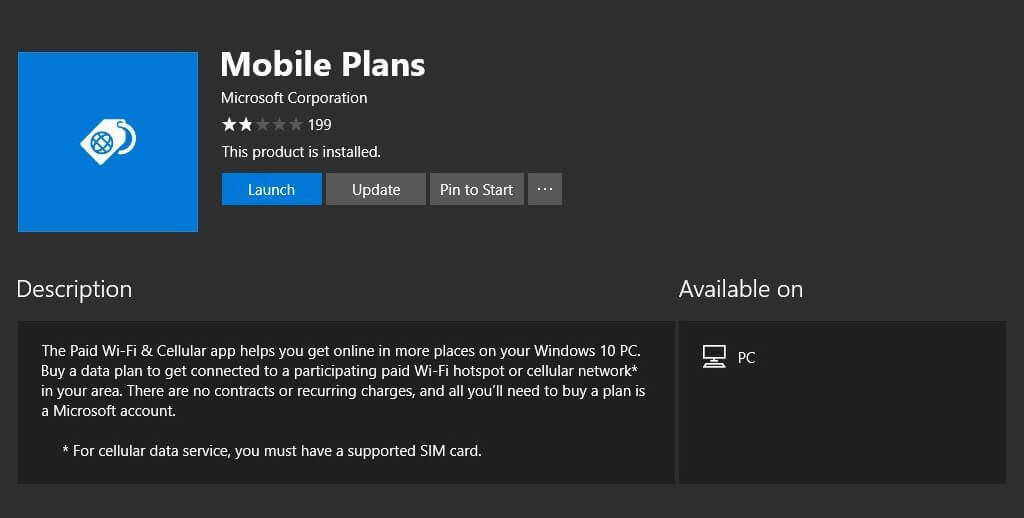
Task: Pin Mobile Plans to Start
Action: (x=477, y=189)
